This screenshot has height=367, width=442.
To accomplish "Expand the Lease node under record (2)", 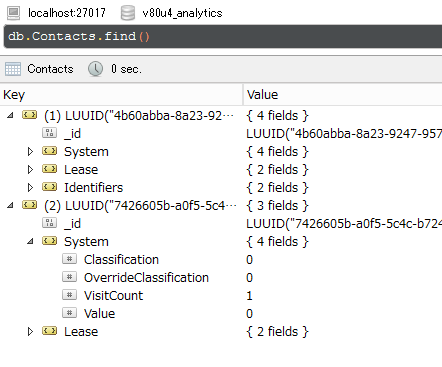I will point(30,332).
